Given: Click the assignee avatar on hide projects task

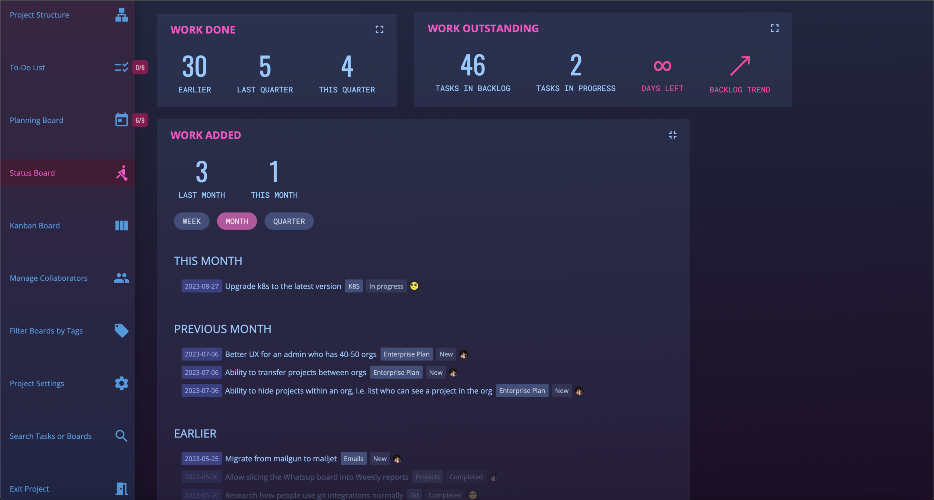Looking at the screenshot, I should 579,392.
